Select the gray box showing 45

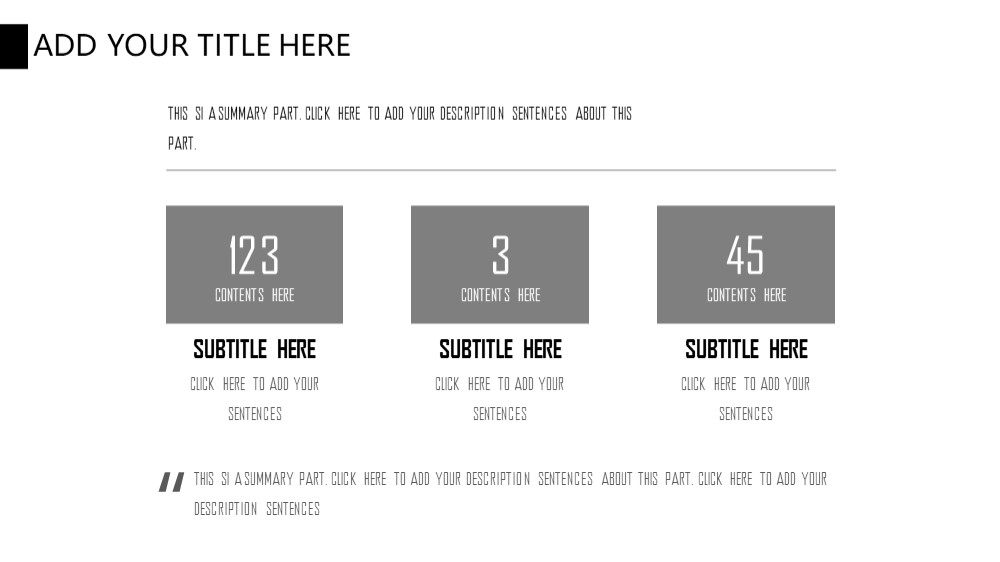coord(746,264)
